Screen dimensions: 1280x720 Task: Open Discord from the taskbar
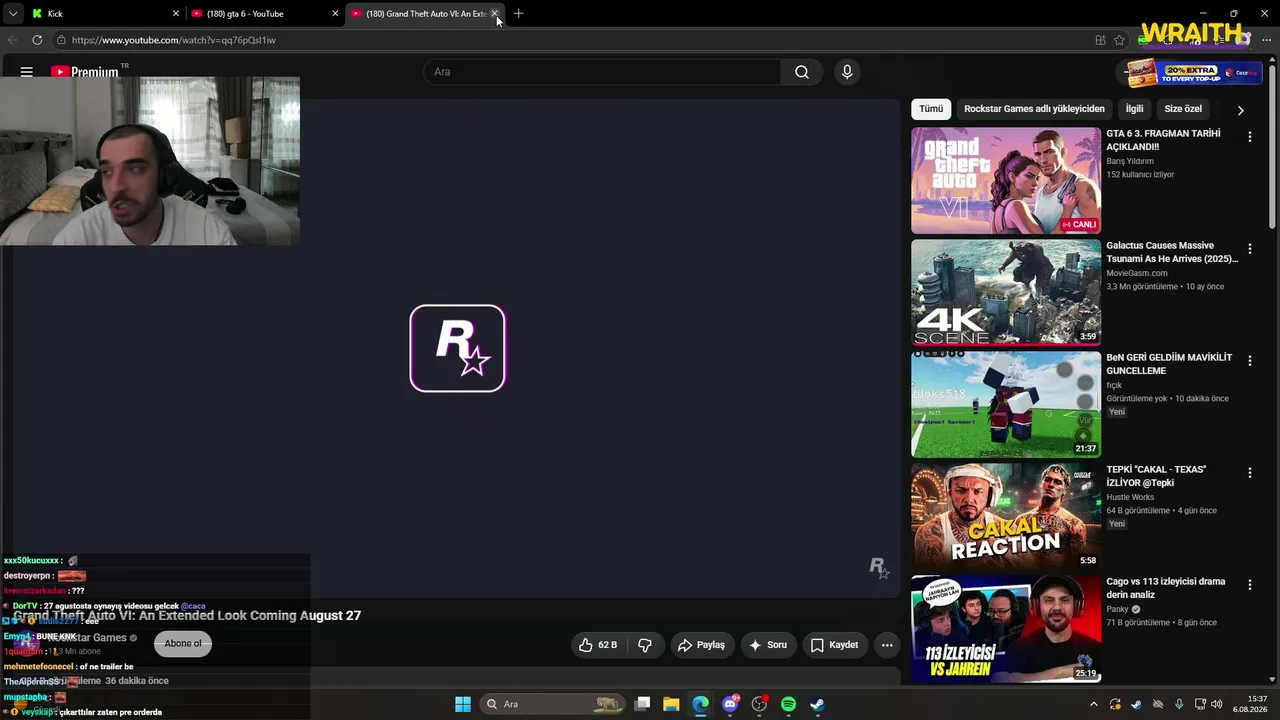coord(730,704)
